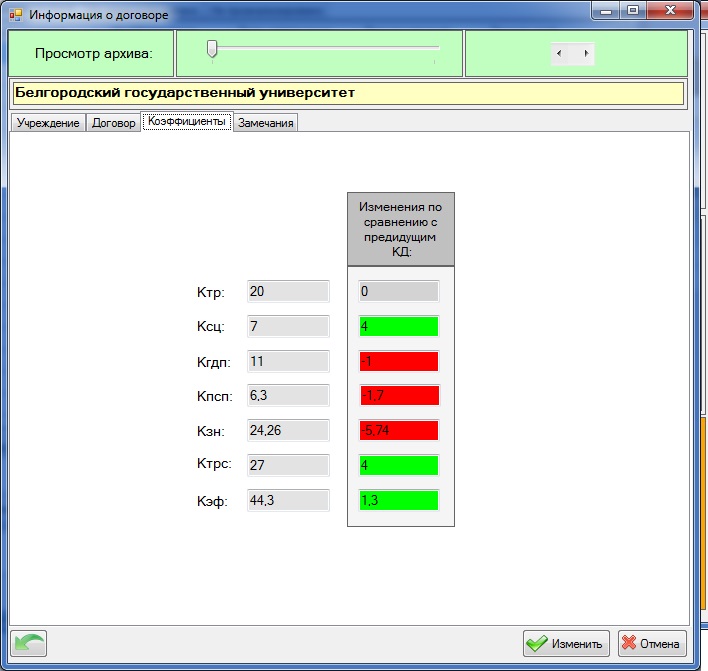Viewport: 708px width, 671px height.
Task: Switch to the Договор tab
Action: (x=113, y=123)
